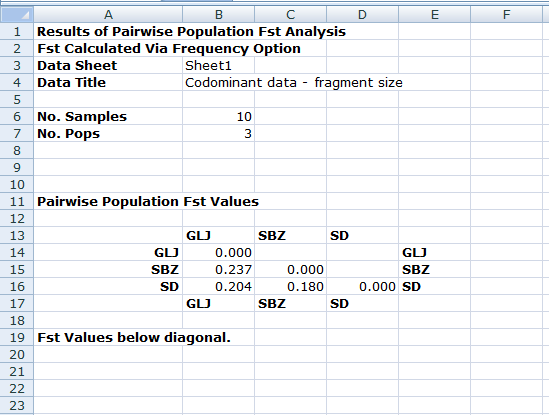
Task: Click the 0.204 Fst value cell
Action: point(218,287)
